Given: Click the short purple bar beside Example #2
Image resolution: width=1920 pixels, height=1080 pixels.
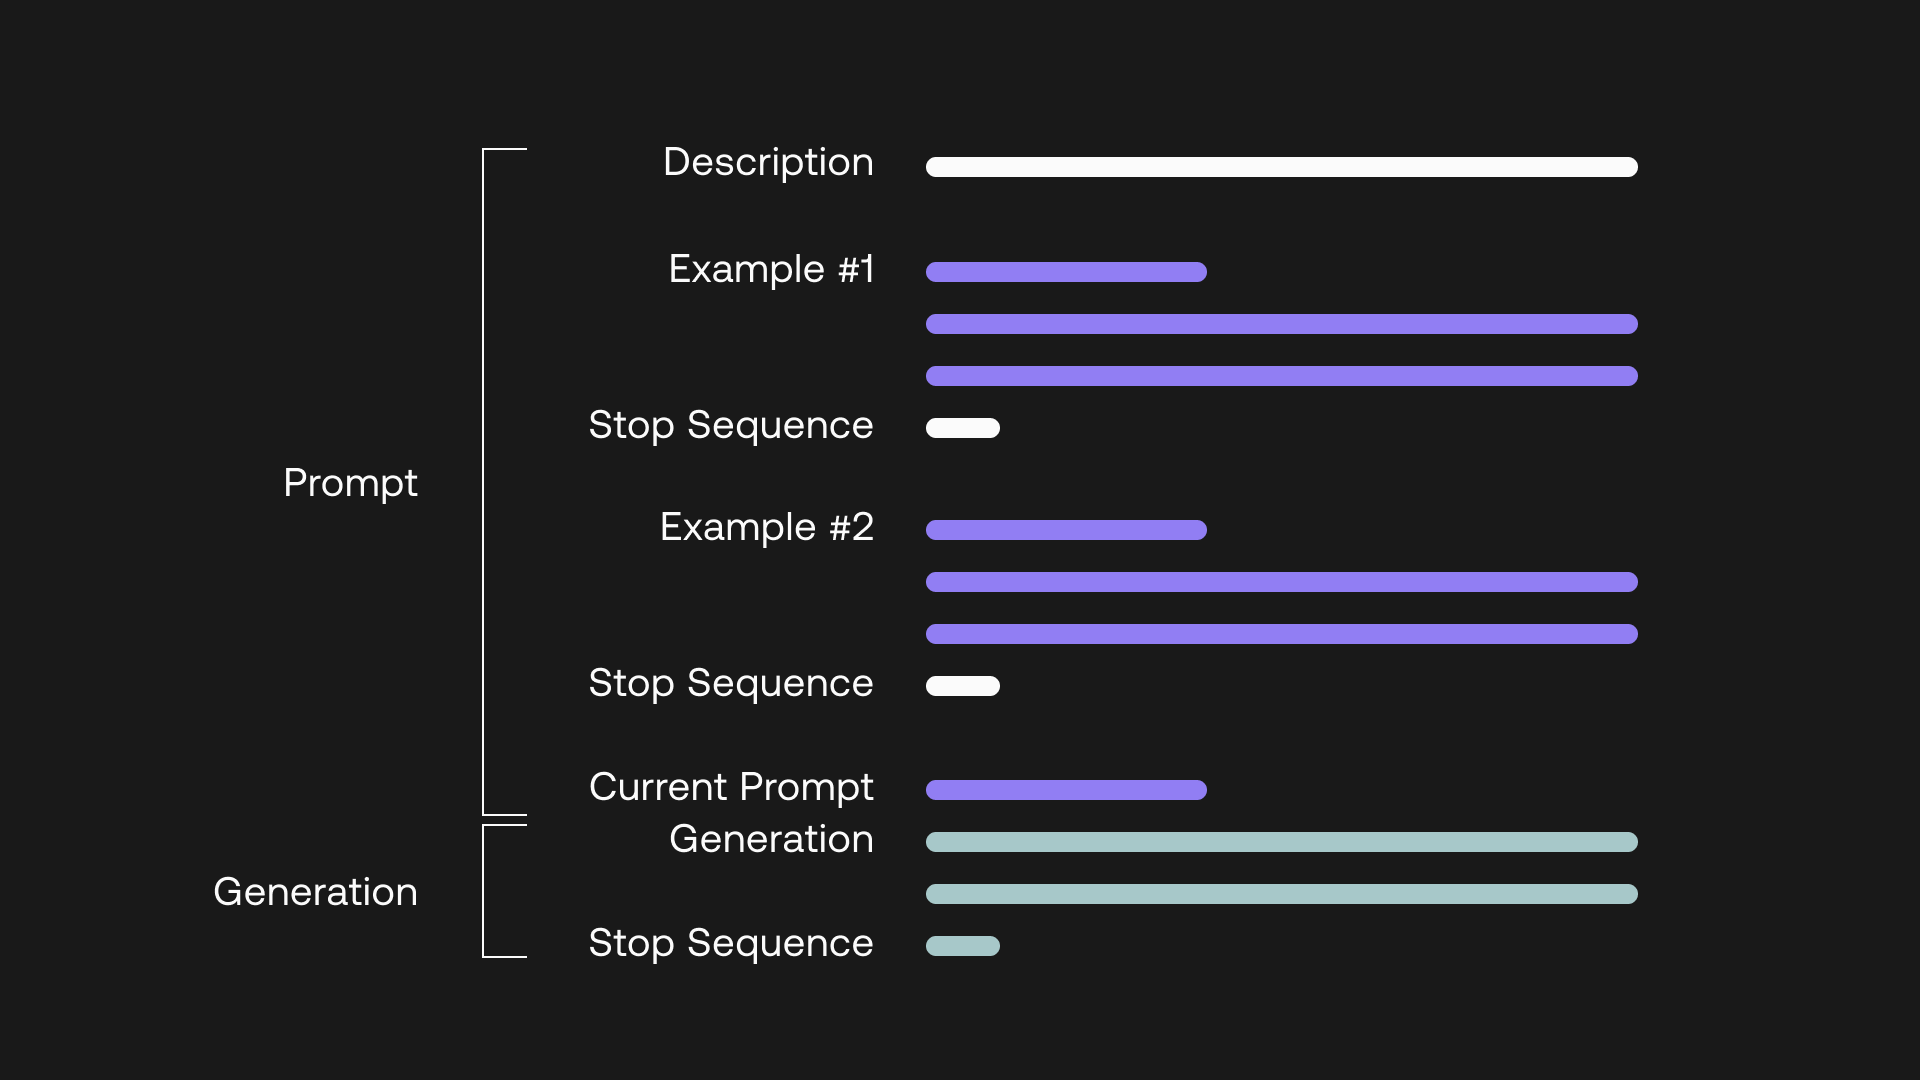Looking at the screenshot, I should [1066, 530].
